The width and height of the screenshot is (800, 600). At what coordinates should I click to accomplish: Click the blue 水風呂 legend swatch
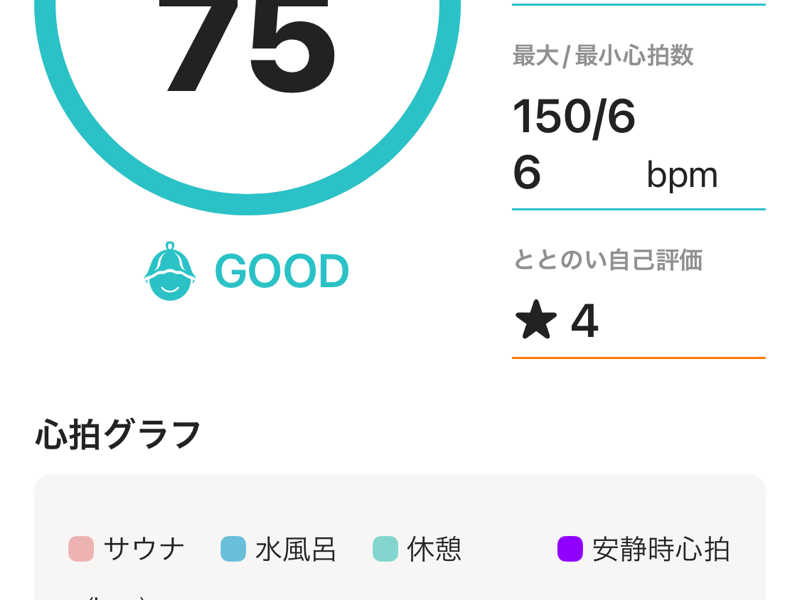(x=233, y=549)
